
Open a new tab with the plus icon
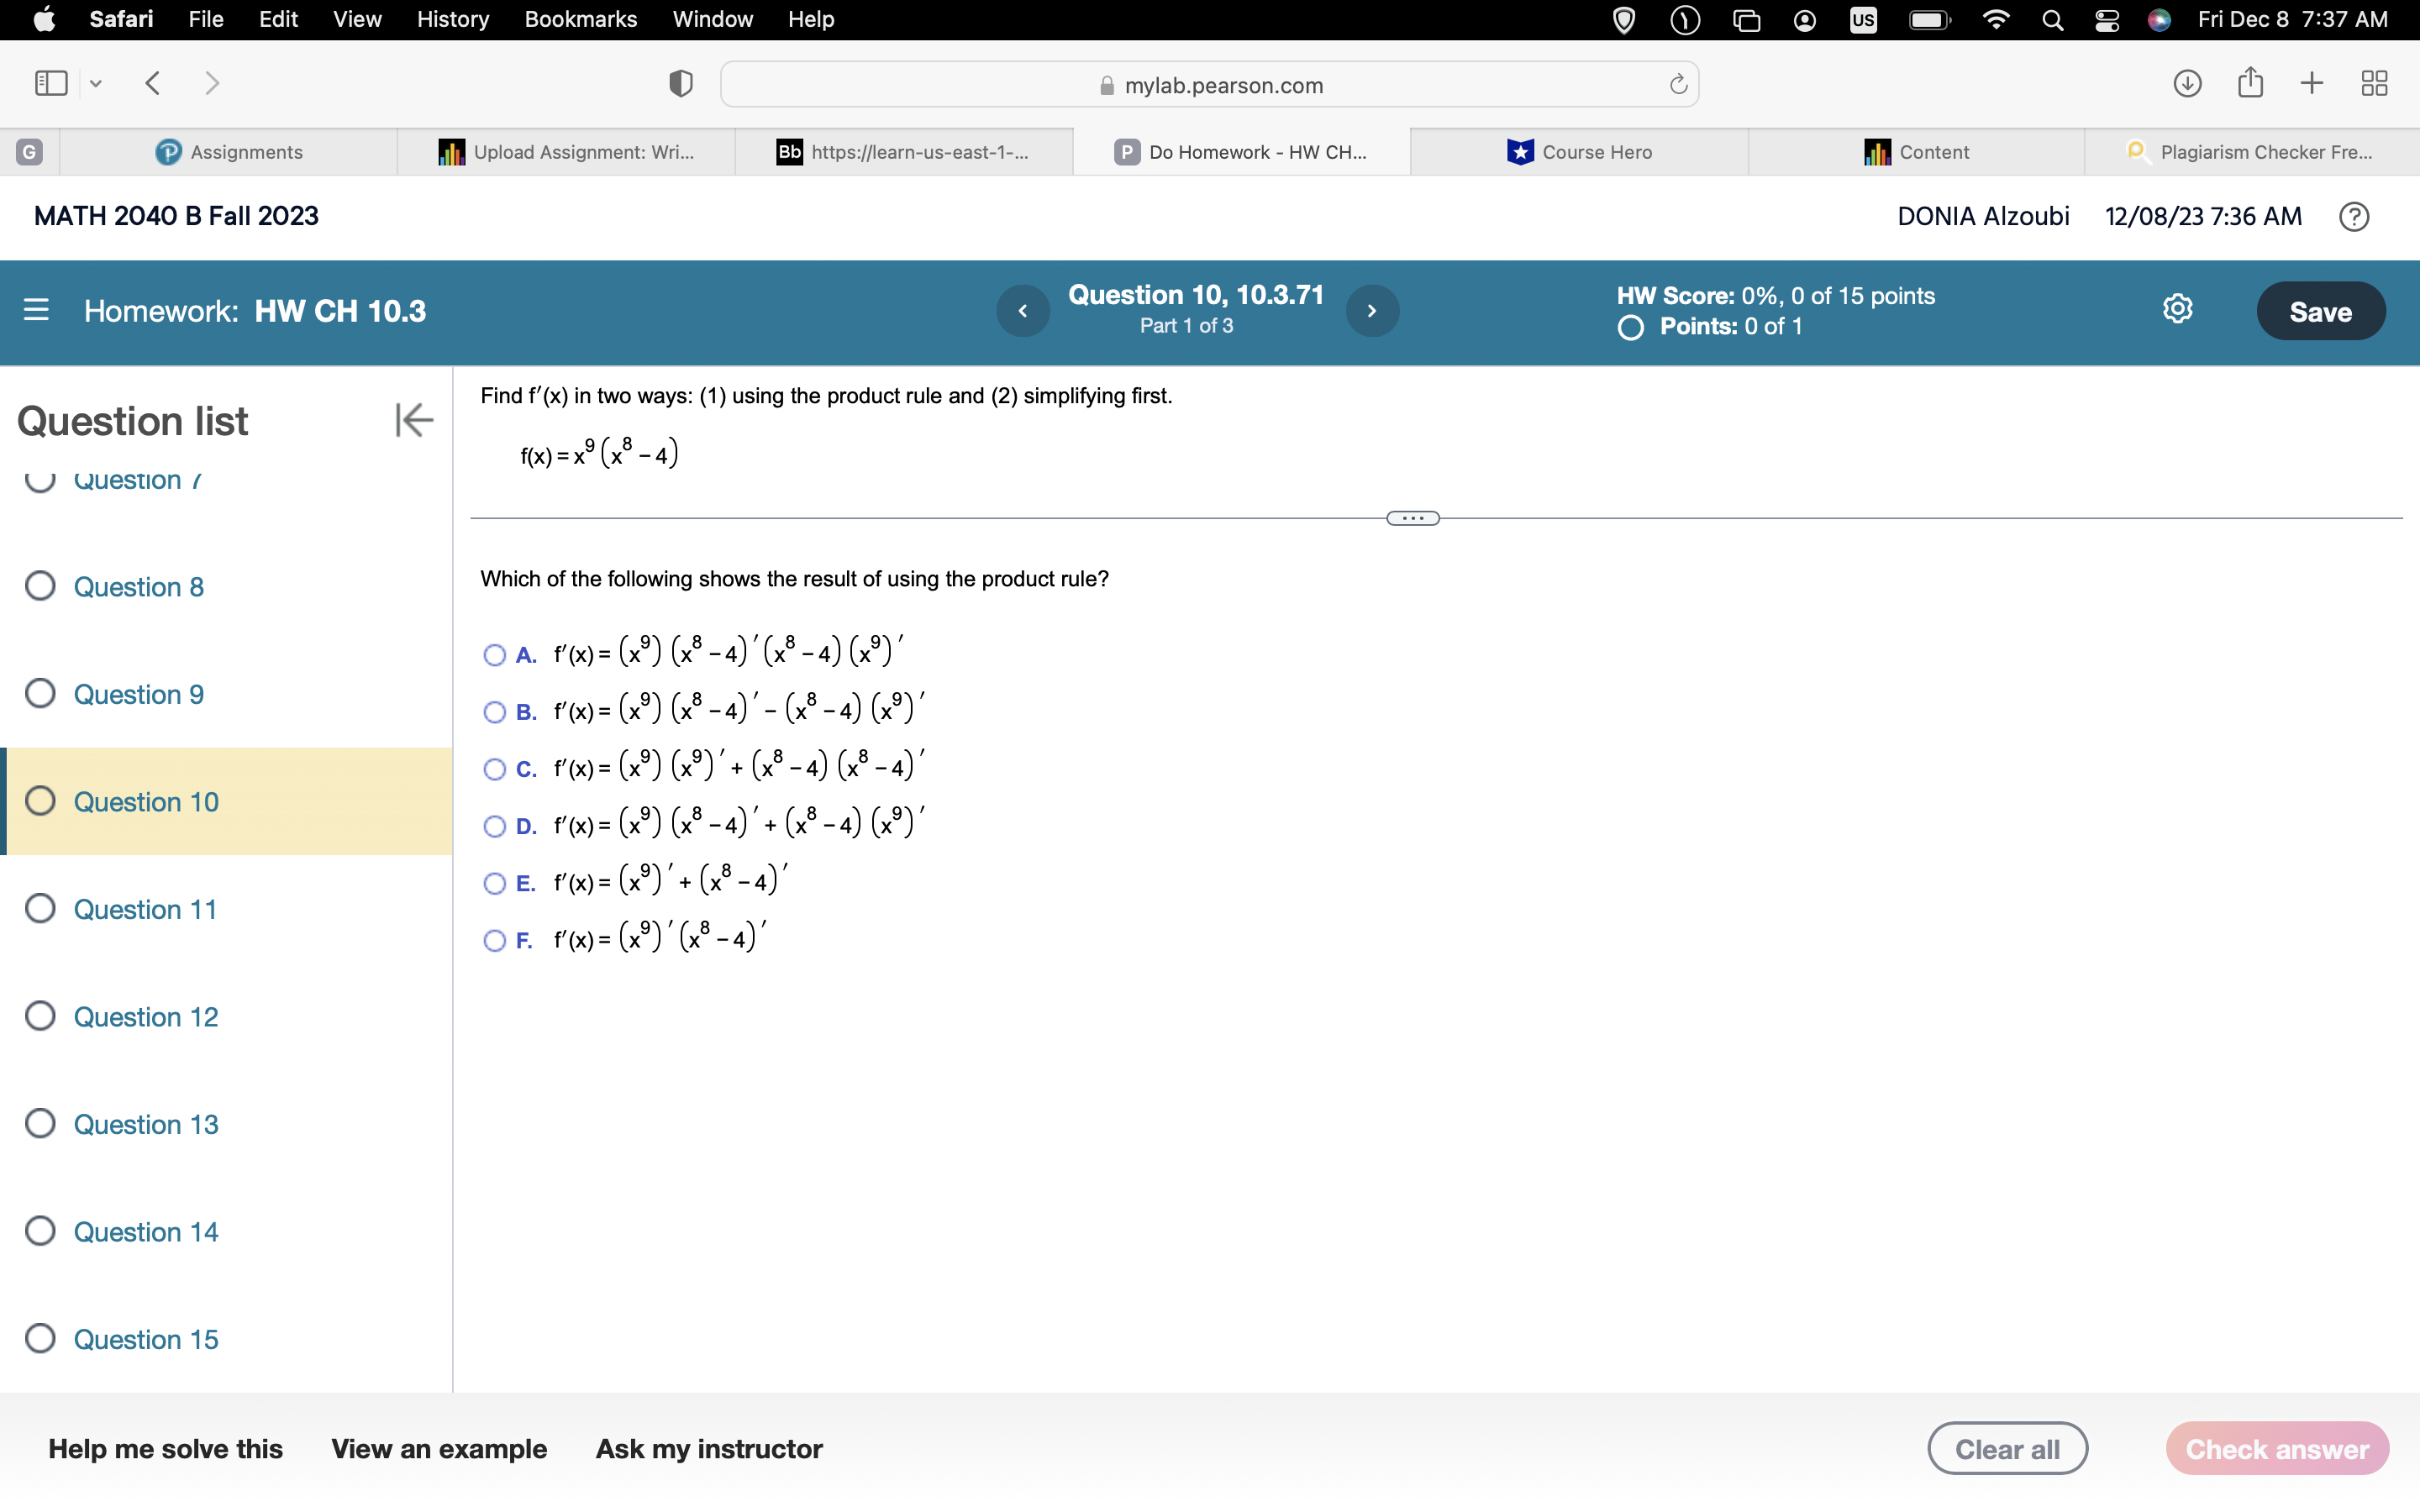[2311, 83]
